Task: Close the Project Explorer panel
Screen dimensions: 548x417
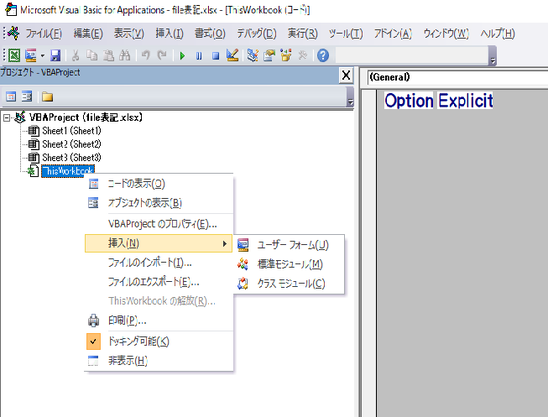Action: (346, 75)
